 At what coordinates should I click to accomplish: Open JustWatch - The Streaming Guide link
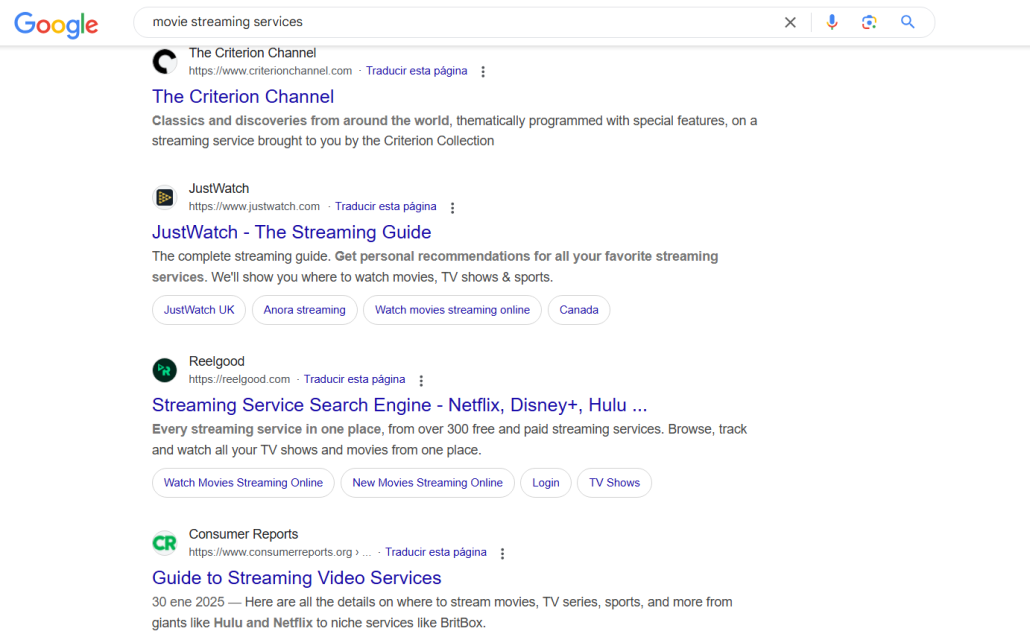[x=292, y=232]
